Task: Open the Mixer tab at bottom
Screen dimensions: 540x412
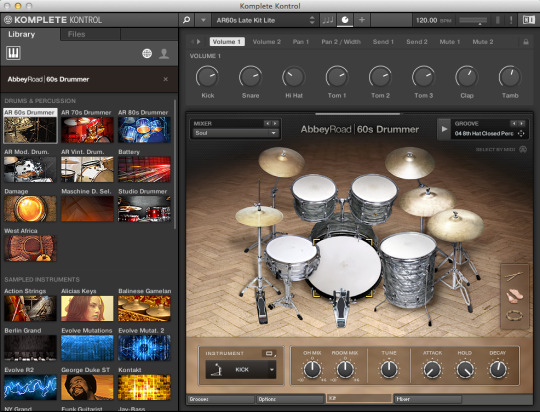Action: 428,399
